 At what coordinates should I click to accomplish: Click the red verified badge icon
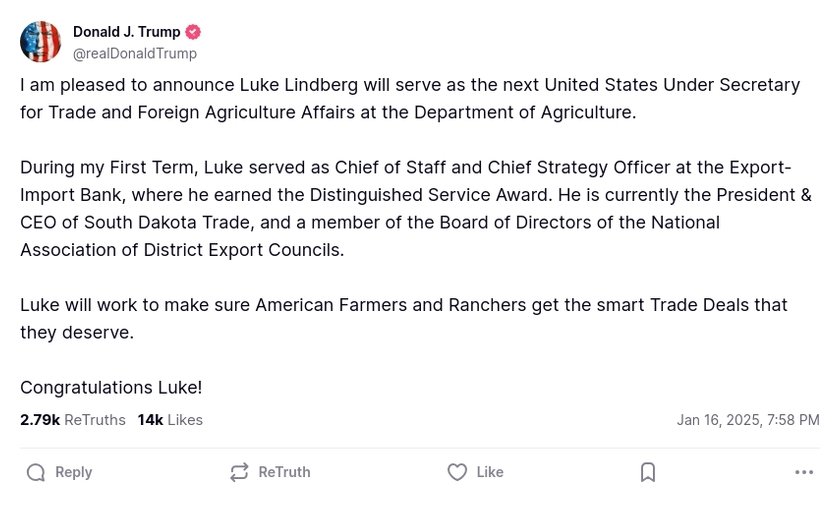pyautogui.click(x=193, y=32)
